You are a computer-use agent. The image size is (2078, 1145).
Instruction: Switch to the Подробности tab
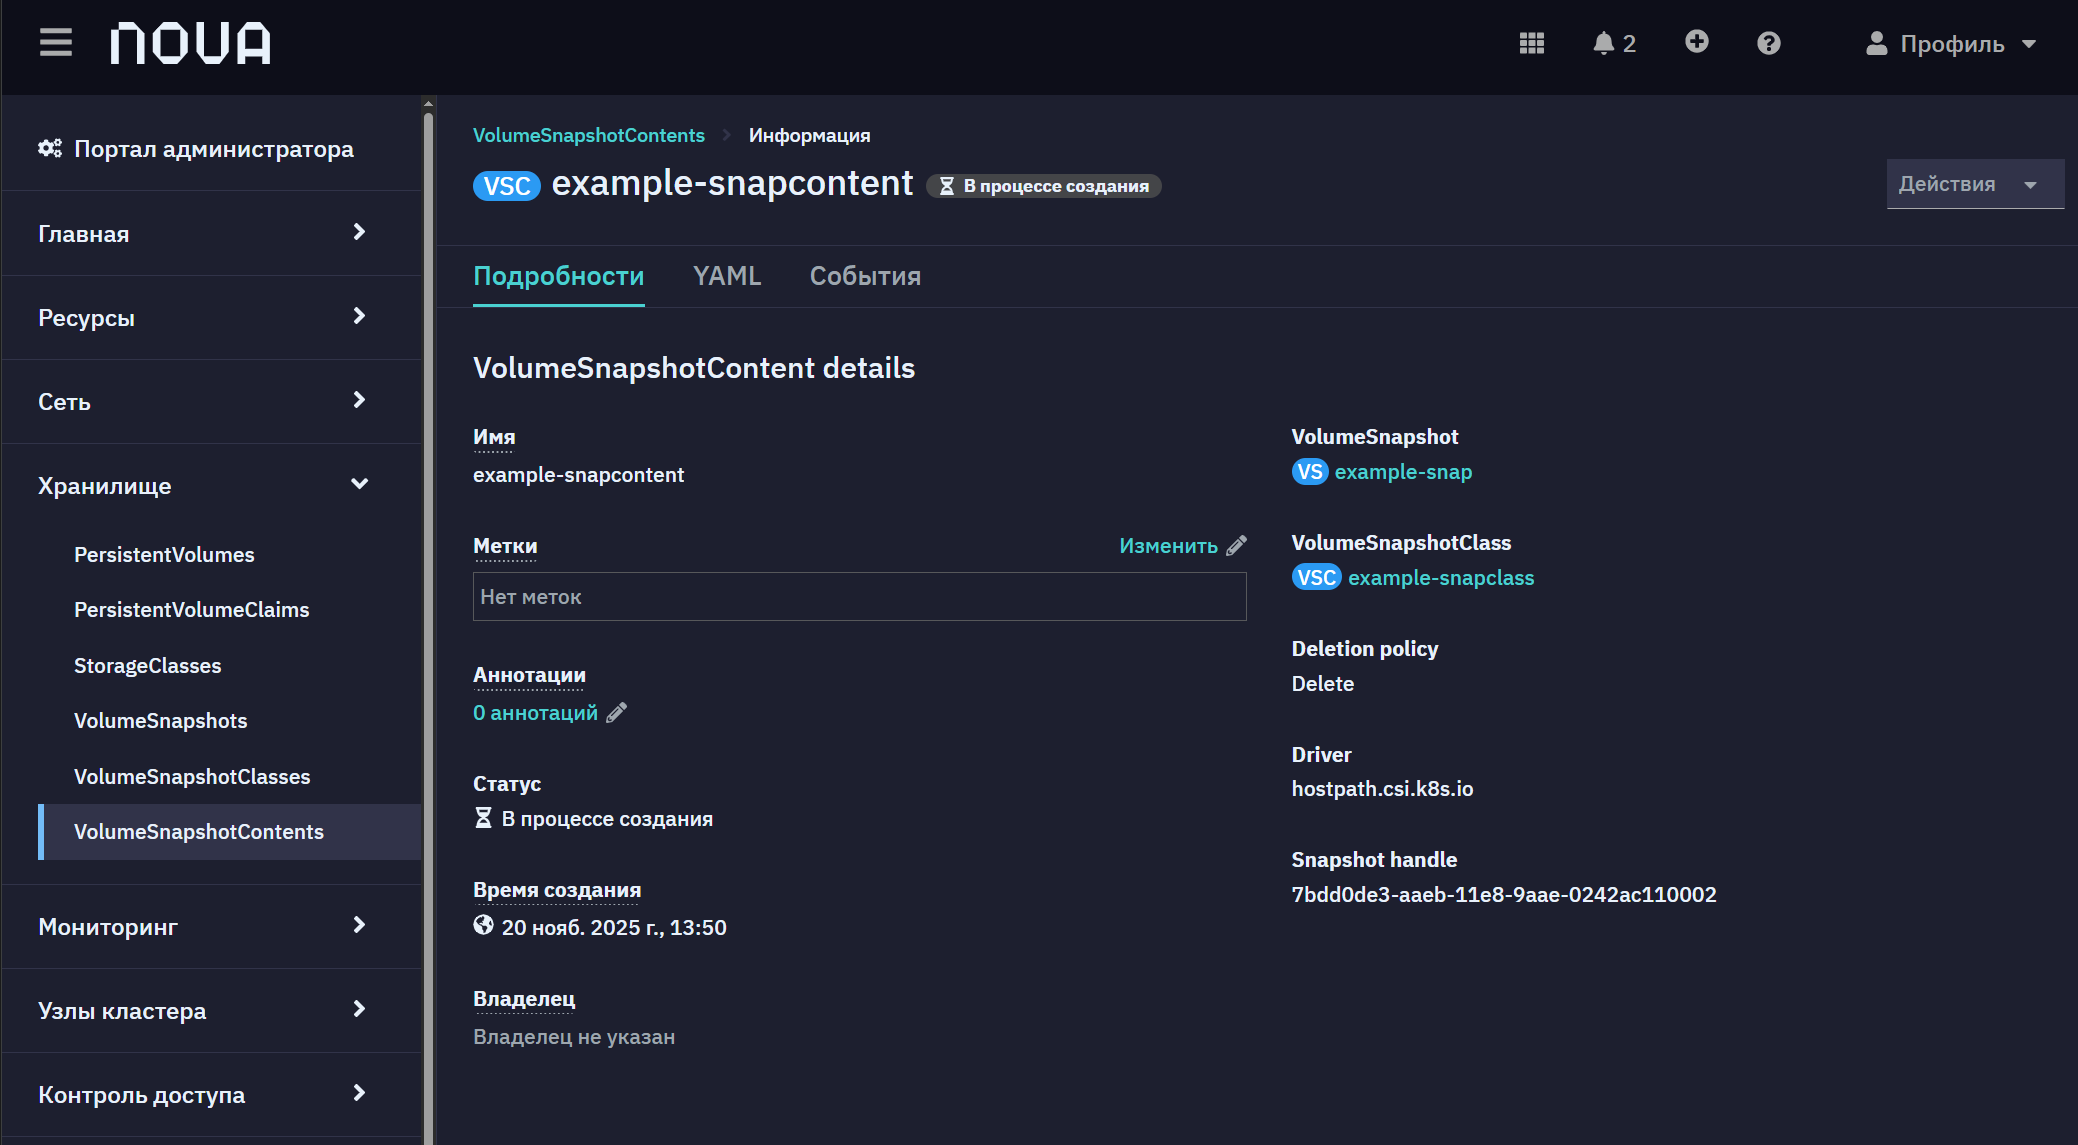(x=558, y=276)
